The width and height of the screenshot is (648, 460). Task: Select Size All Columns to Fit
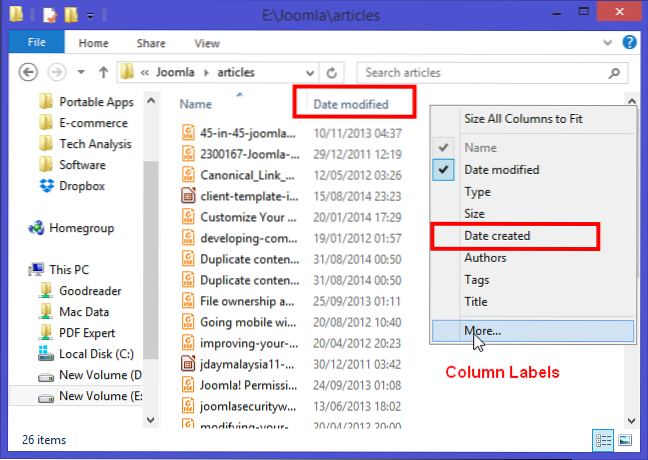tap(523, 119)
